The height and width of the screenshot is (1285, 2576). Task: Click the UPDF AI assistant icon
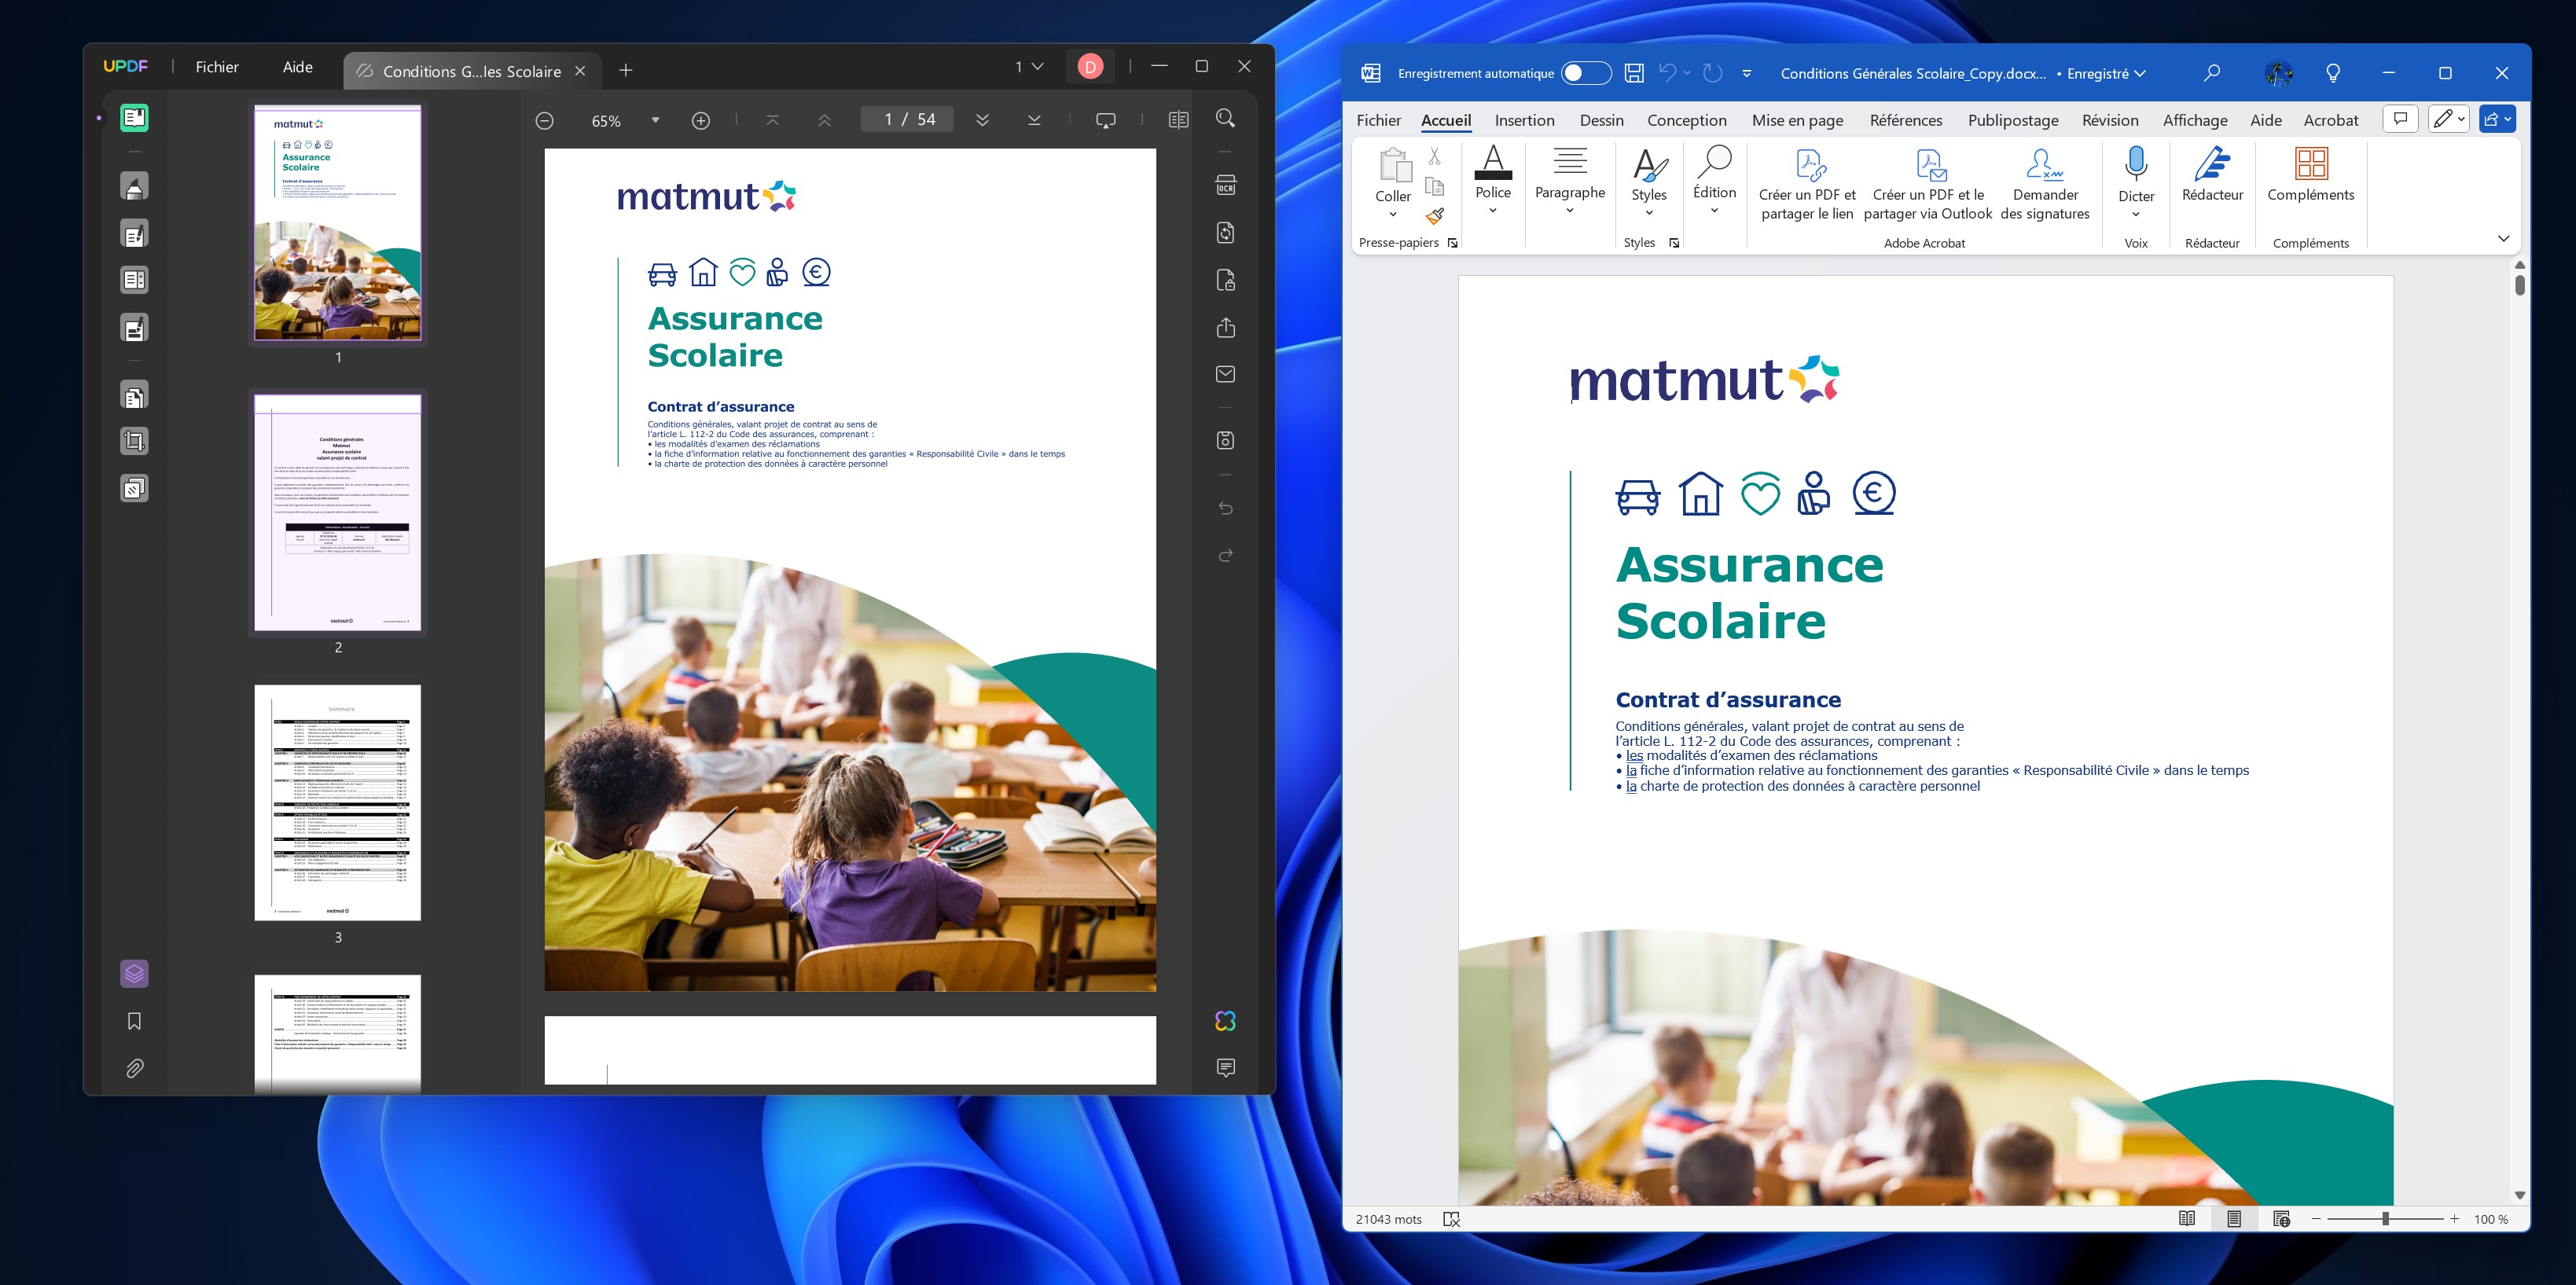1225,1021
